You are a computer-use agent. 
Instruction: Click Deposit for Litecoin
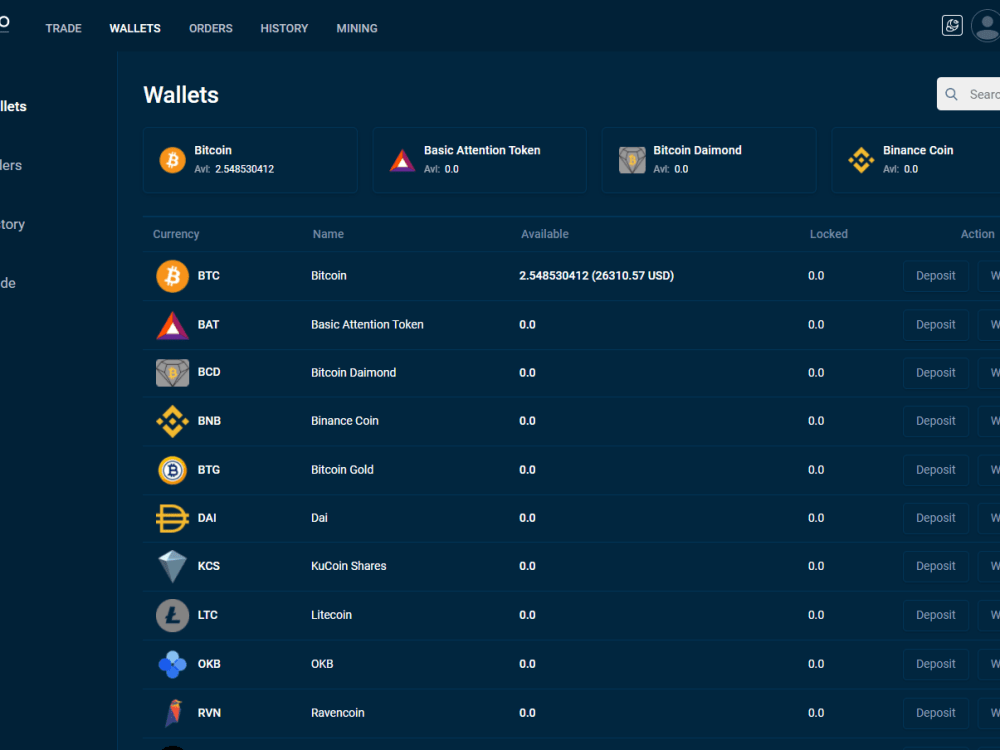tap(936, 615)
